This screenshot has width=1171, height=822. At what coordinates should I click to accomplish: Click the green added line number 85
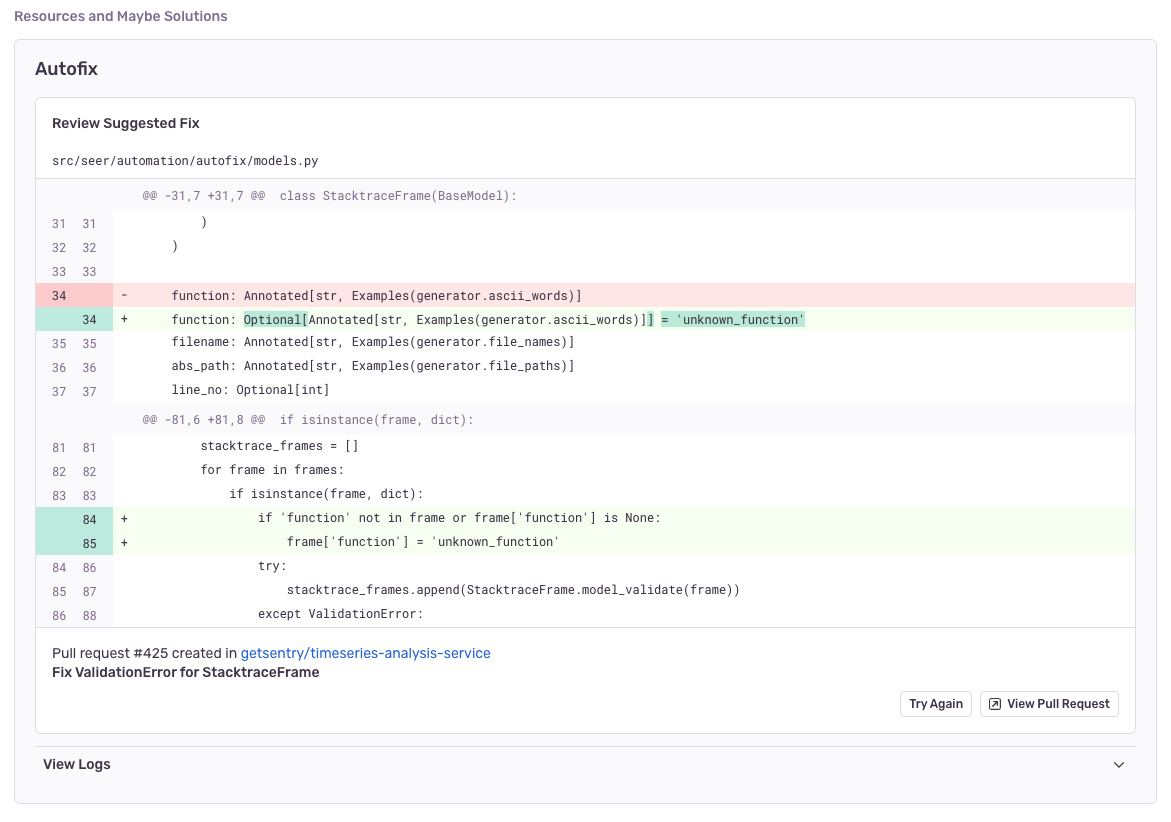point(90,543)
